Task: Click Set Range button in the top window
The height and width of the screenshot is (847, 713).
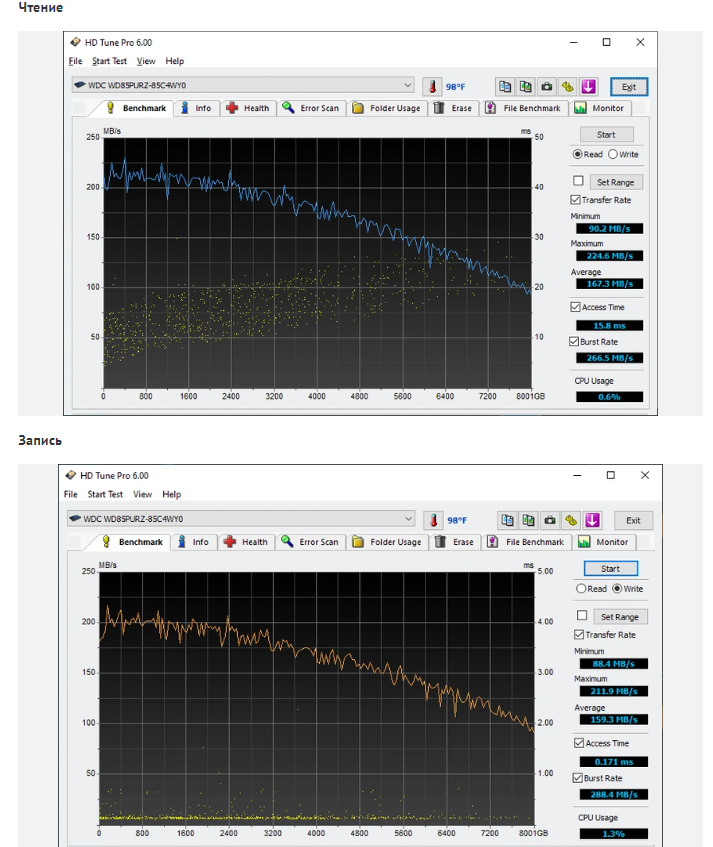Action: (x=616, y=182)
